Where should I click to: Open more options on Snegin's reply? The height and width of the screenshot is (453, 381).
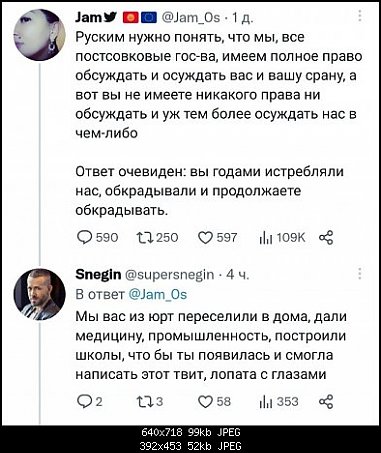tap(360, 273)
